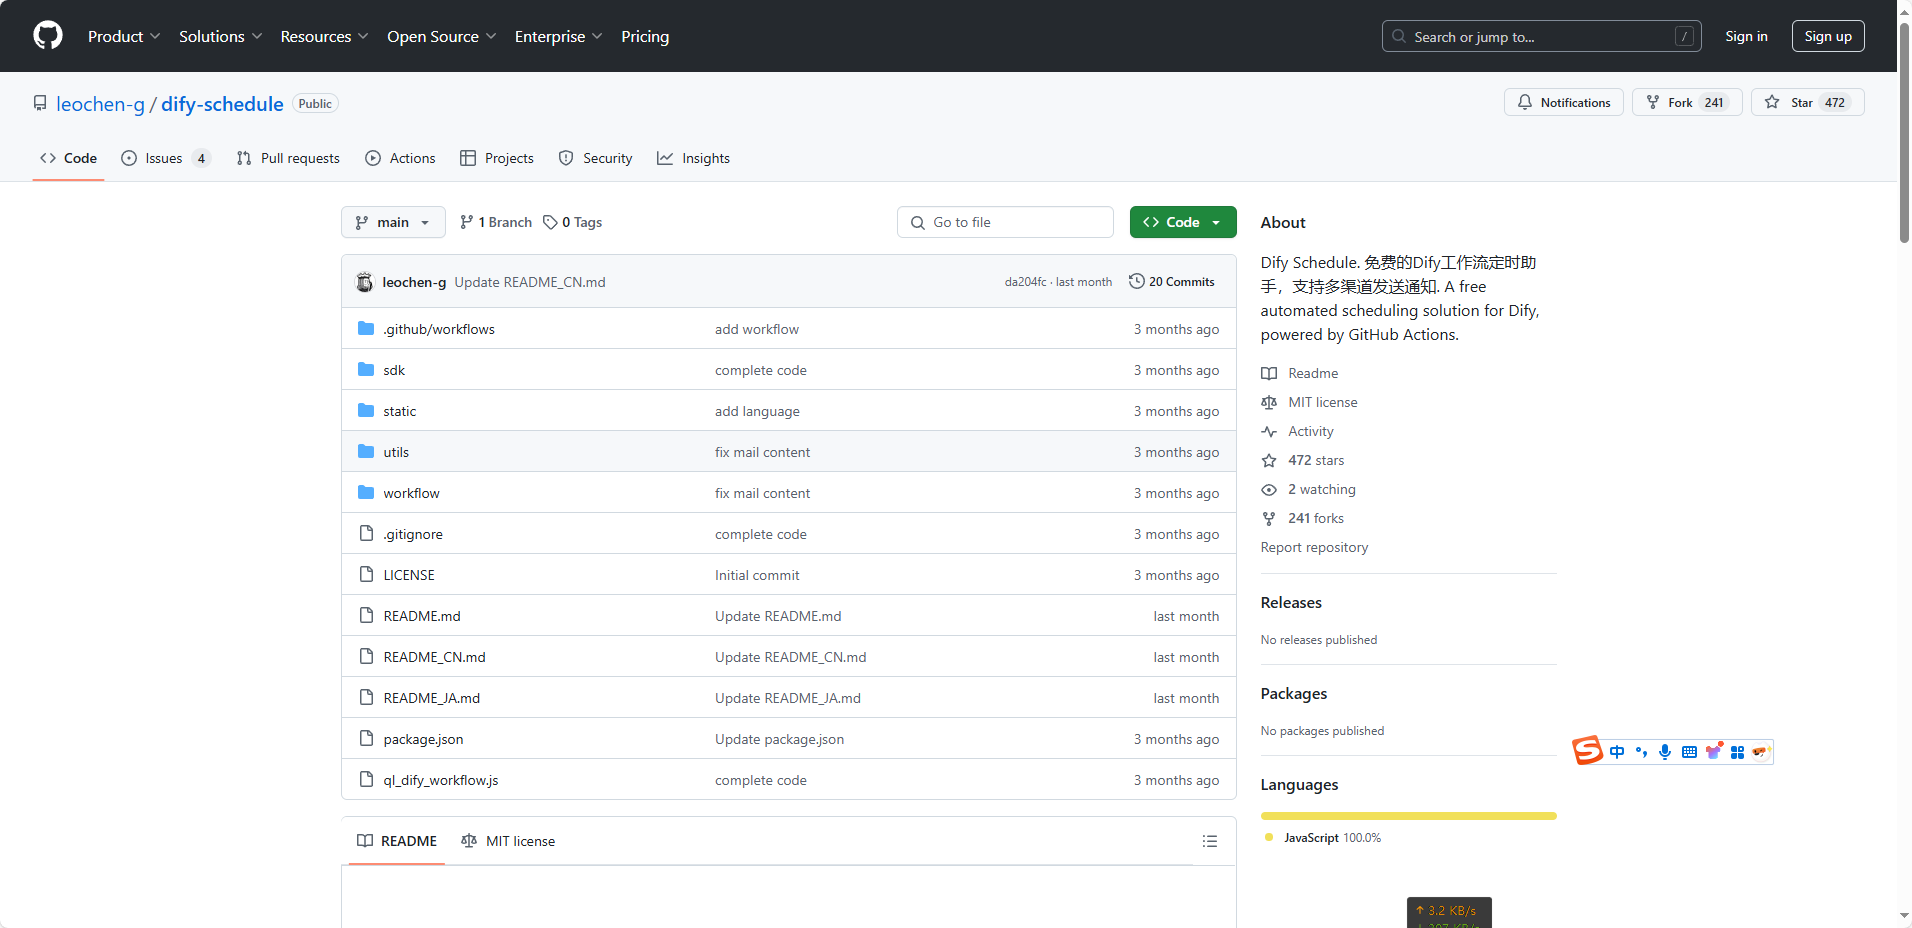1912x928 pixels.
Task: Click the Sign up button
Action: pos(1827,36)
